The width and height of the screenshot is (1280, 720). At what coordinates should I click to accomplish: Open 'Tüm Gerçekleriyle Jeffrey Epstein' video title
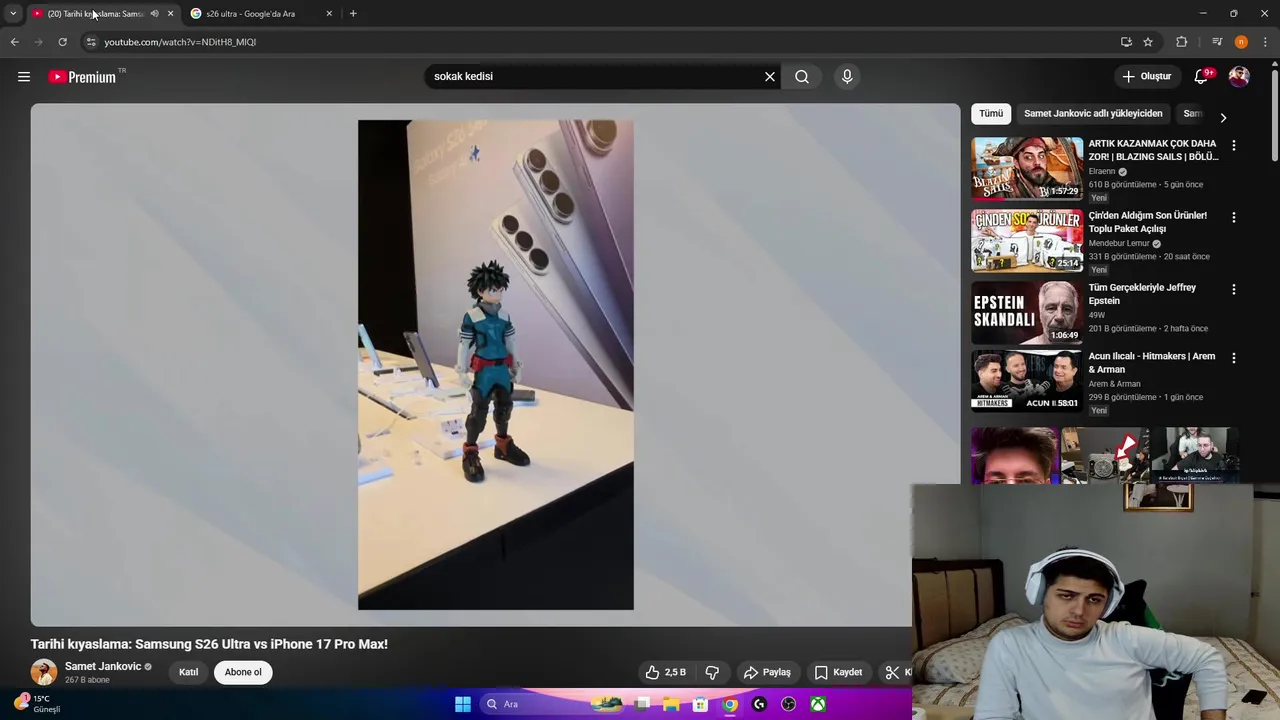tap(1142, 294)
